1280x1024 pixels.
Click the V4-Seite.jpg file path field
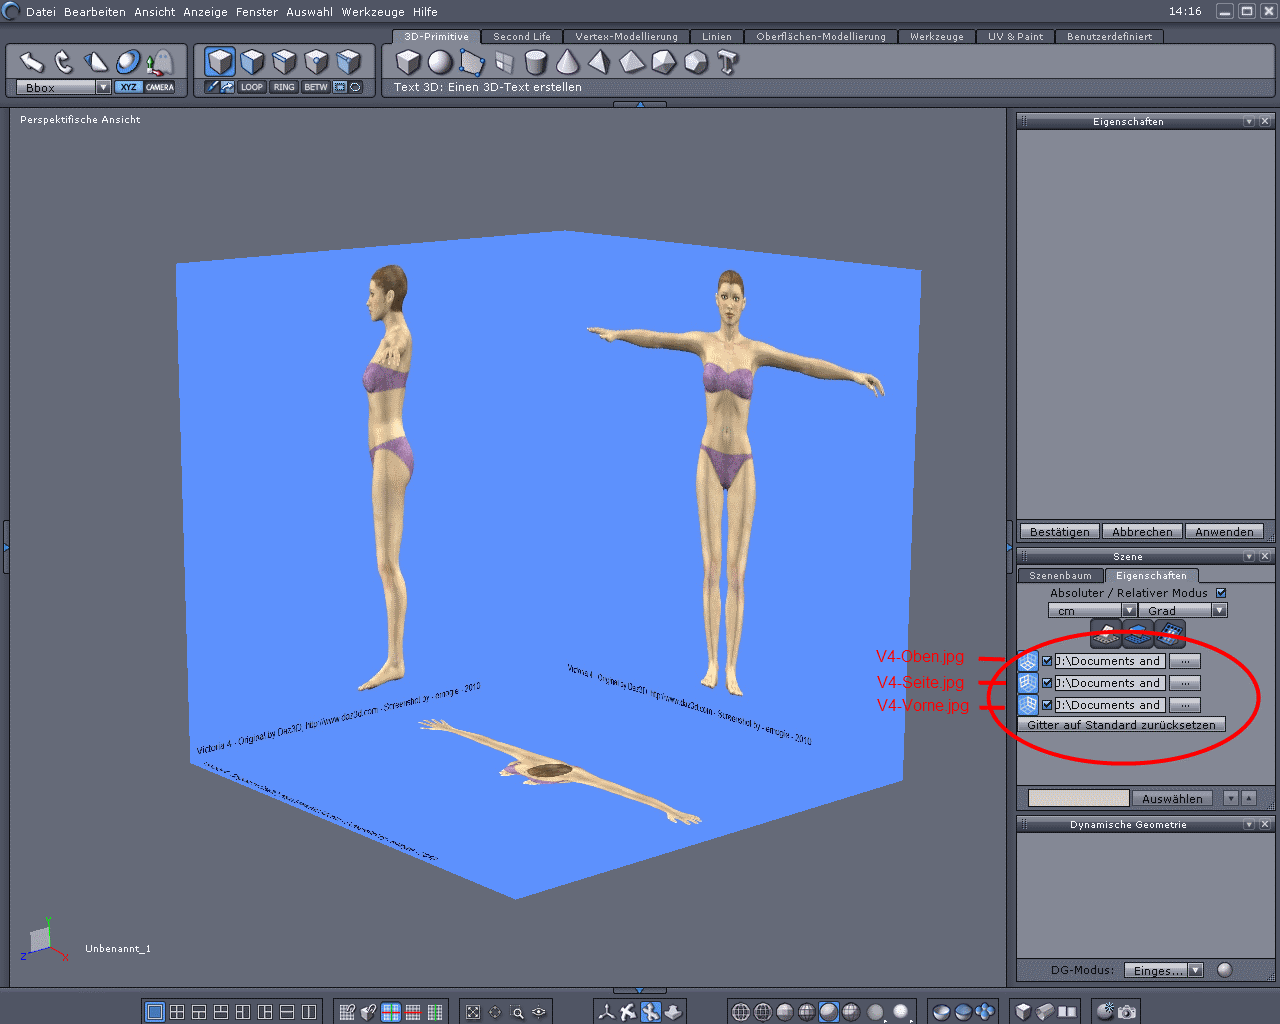(1109, 683)
